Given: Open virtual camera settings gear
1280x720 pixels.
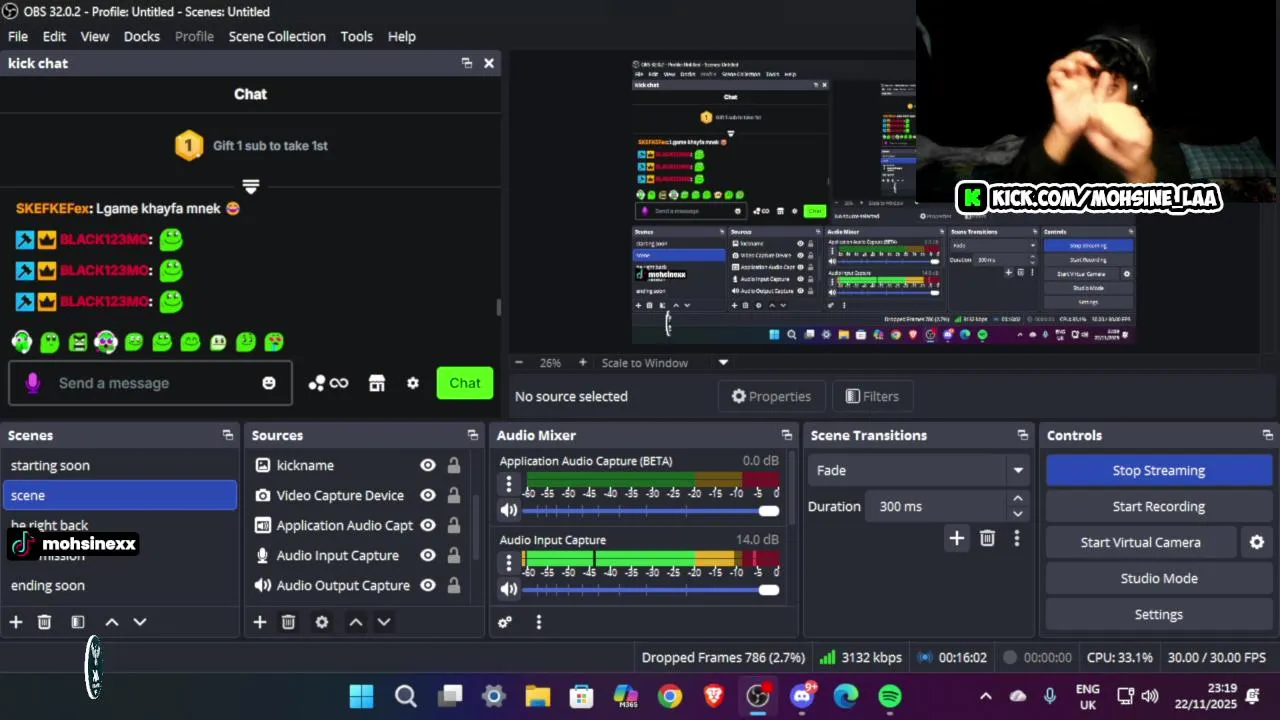Looking at the screenshot, I should click(x=1257, y=542).
